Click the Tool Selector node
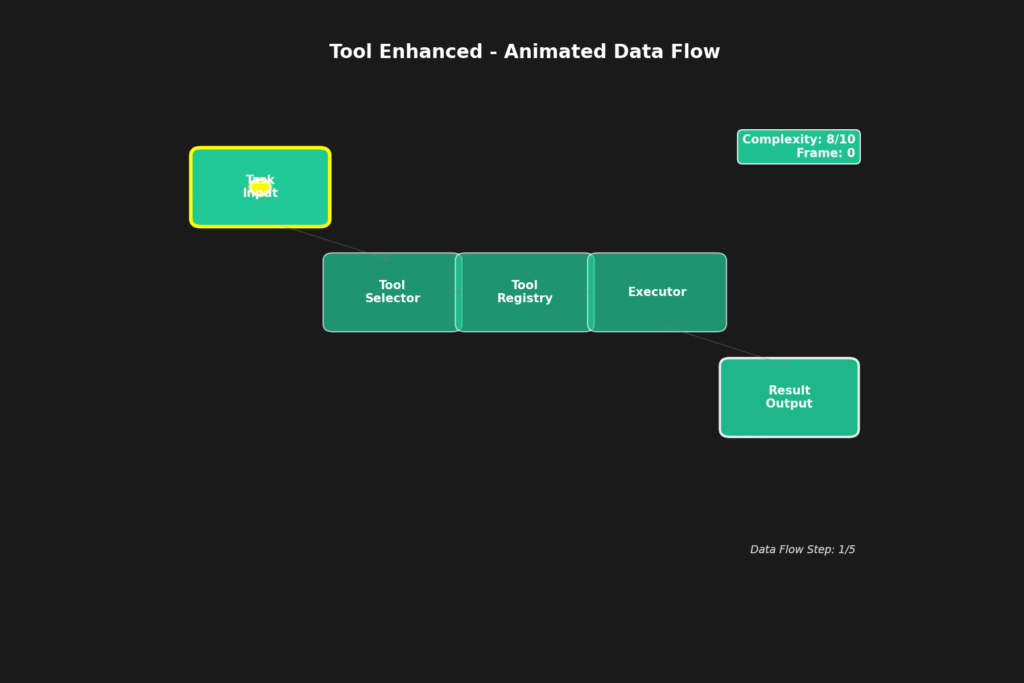The width and height of the screenshot is (1024, 683). (x=392, y=292)
